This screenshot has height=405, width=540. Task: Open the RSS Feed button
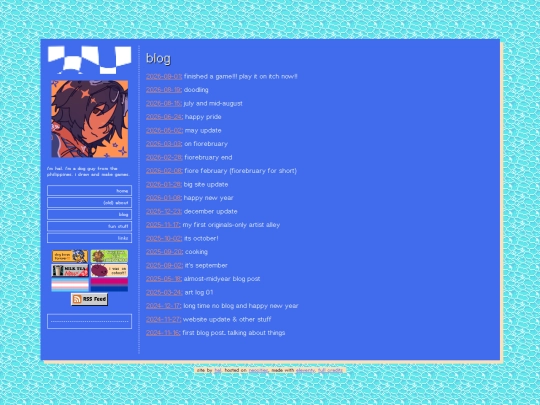coord(90,299)
